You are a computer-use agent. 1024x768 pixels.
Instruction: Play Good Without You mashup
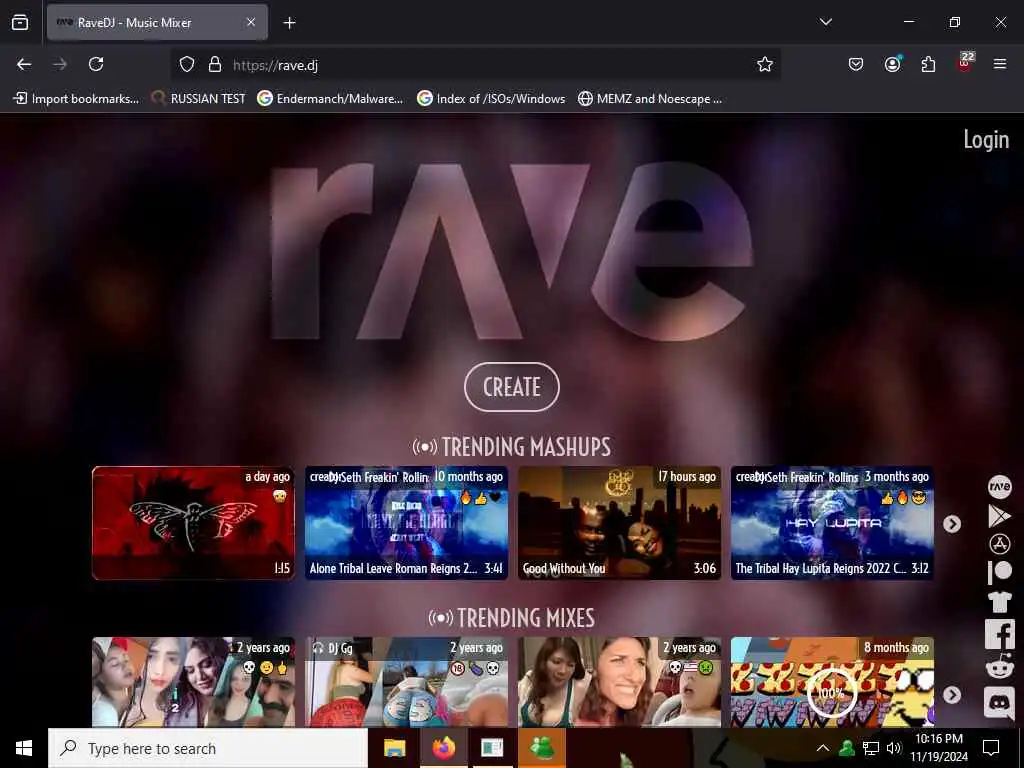click(619, 522)
